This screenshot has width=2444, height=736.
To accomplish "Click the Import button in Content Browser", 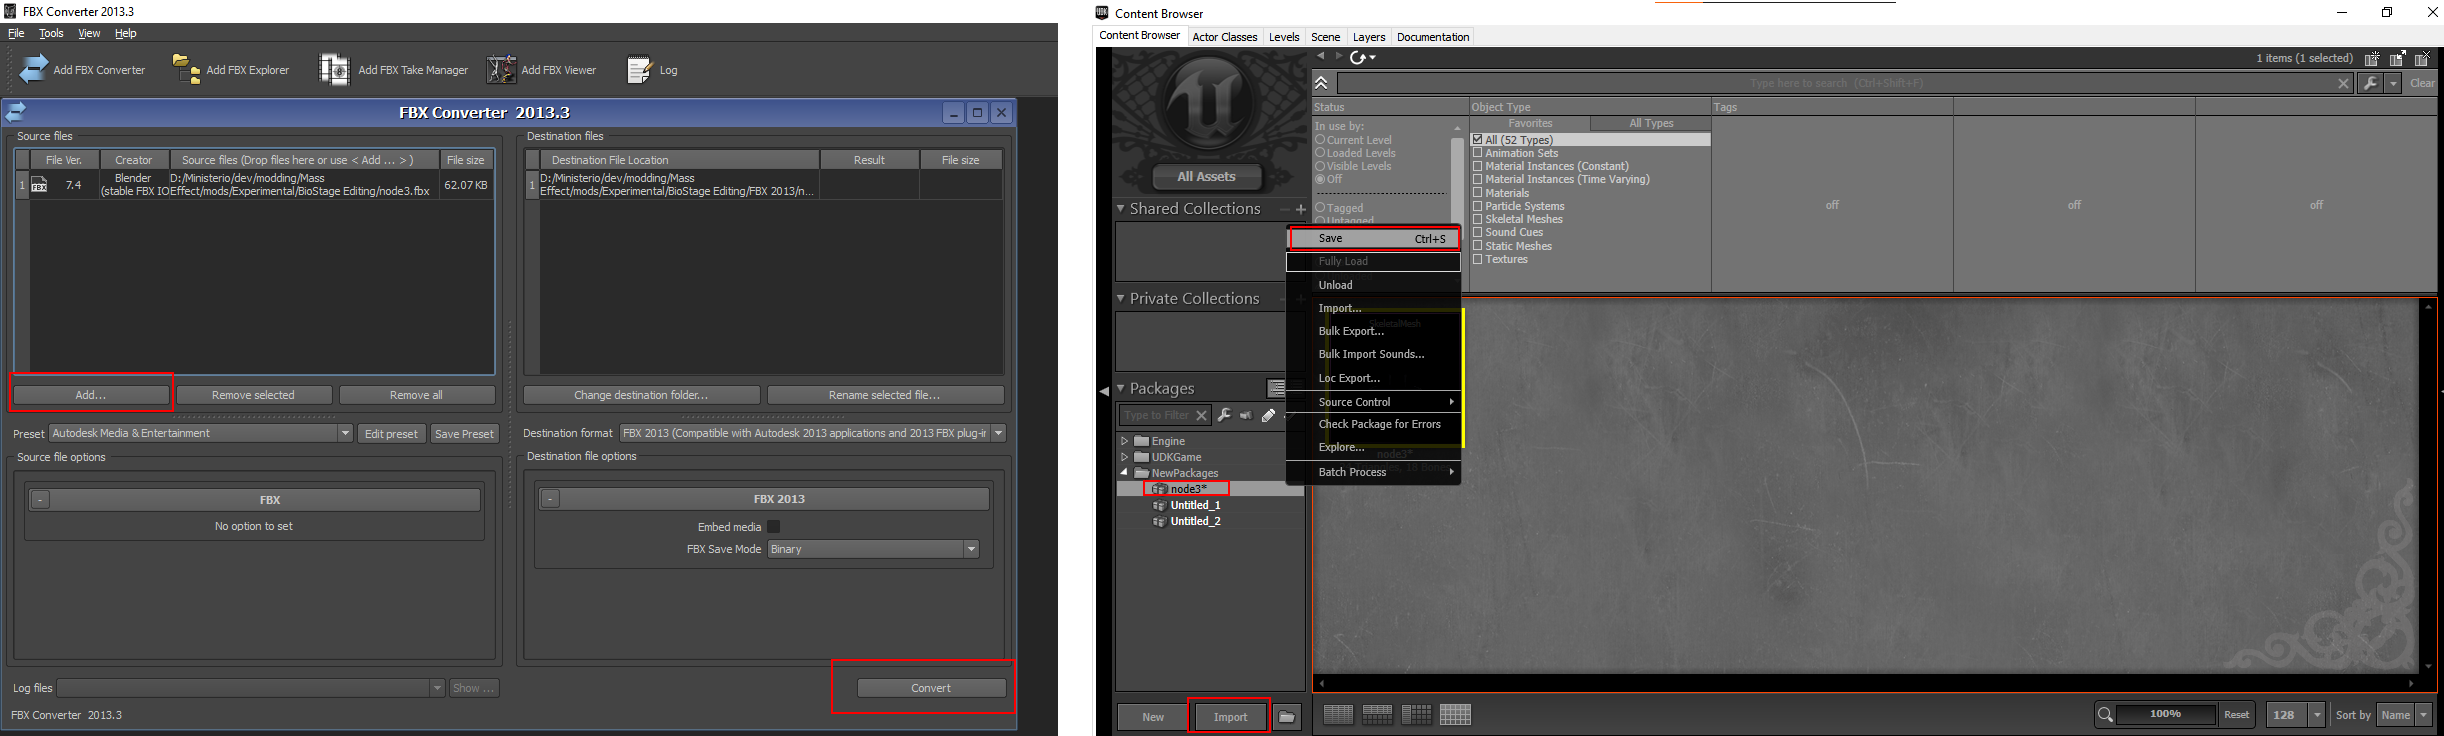I will (x=1230, y=717).
